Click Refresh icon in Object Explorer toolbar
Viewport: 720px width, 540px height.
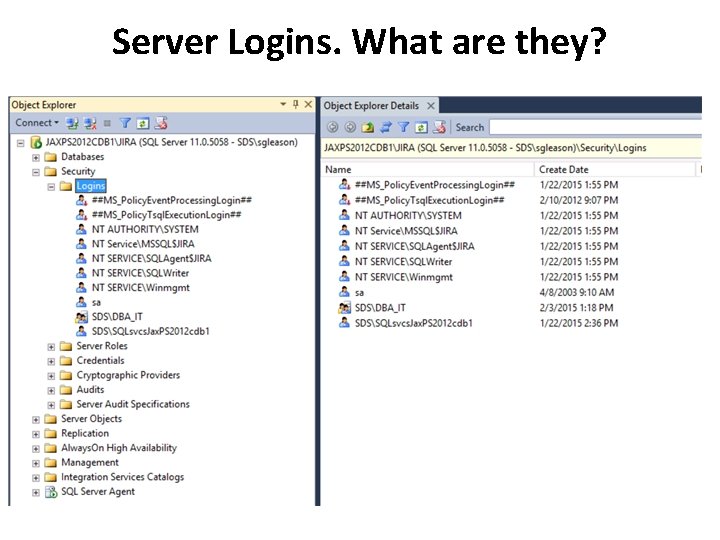pyautogui.click(x=143, y=123)
